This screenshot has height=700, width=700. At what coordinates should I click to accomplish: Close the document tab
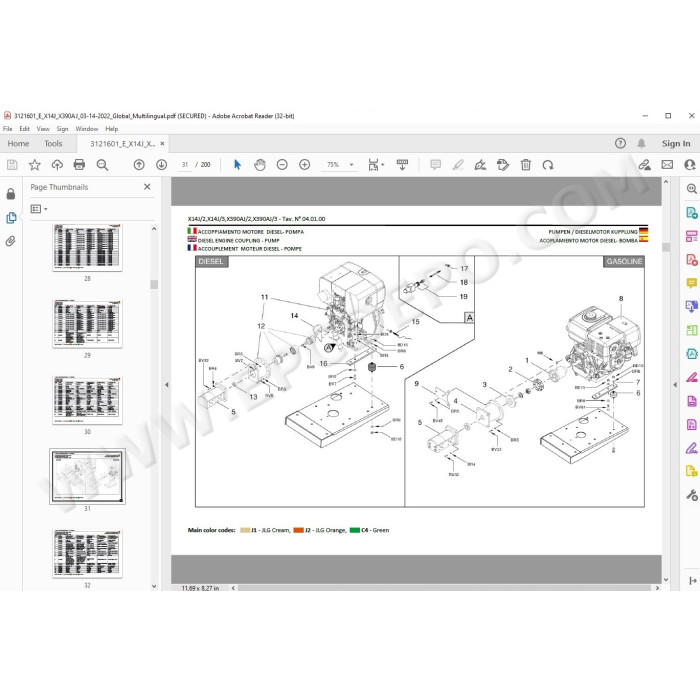point(162,144)
